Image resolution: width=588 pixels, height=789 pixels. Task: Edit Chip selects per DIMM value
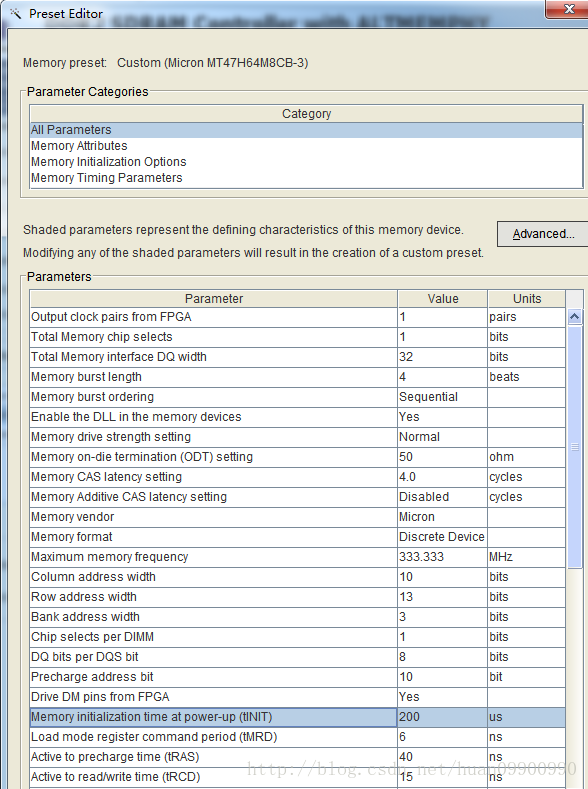pyautogui.click(x=443, y=637)
